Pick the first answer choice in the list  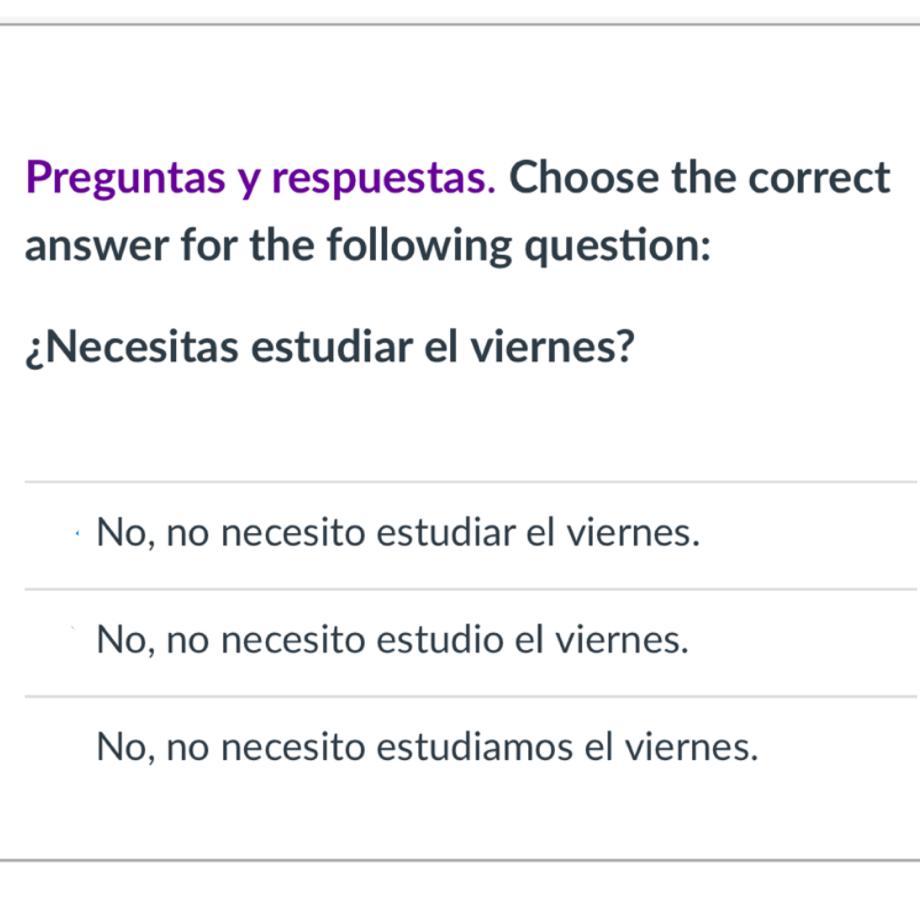(397, 534)
